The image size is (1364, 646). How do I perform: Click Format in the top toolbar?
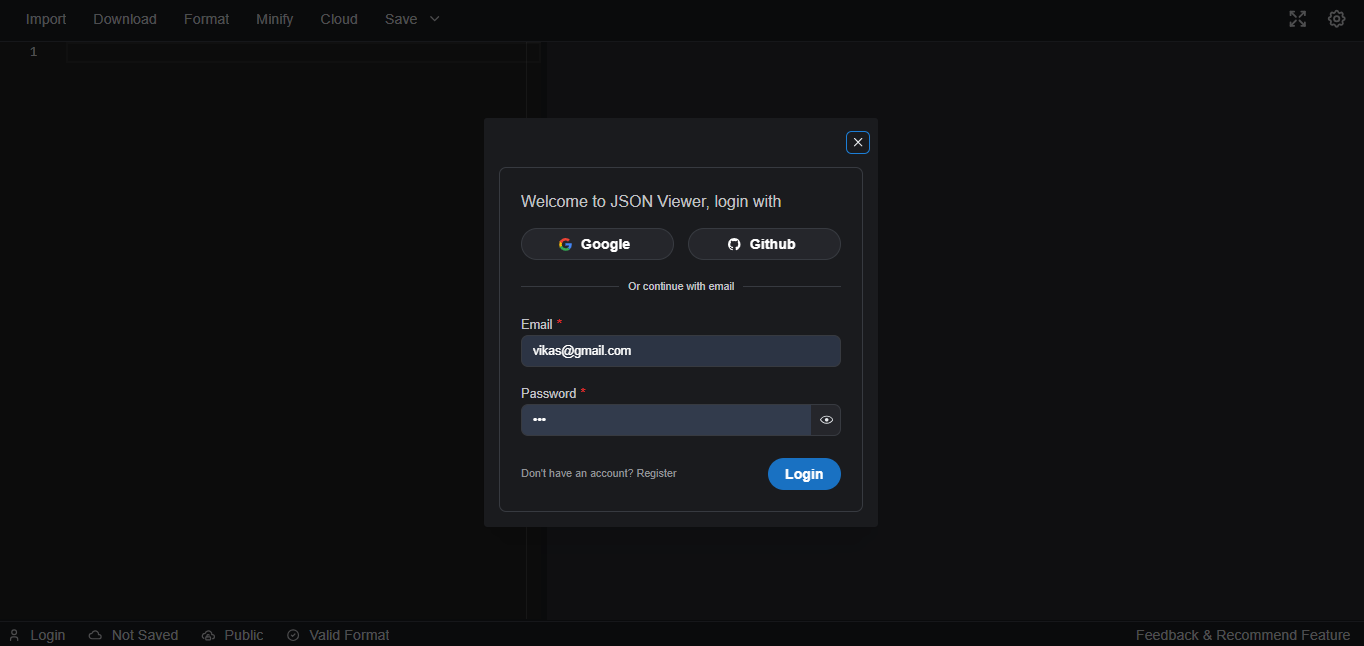pos(206,19)
